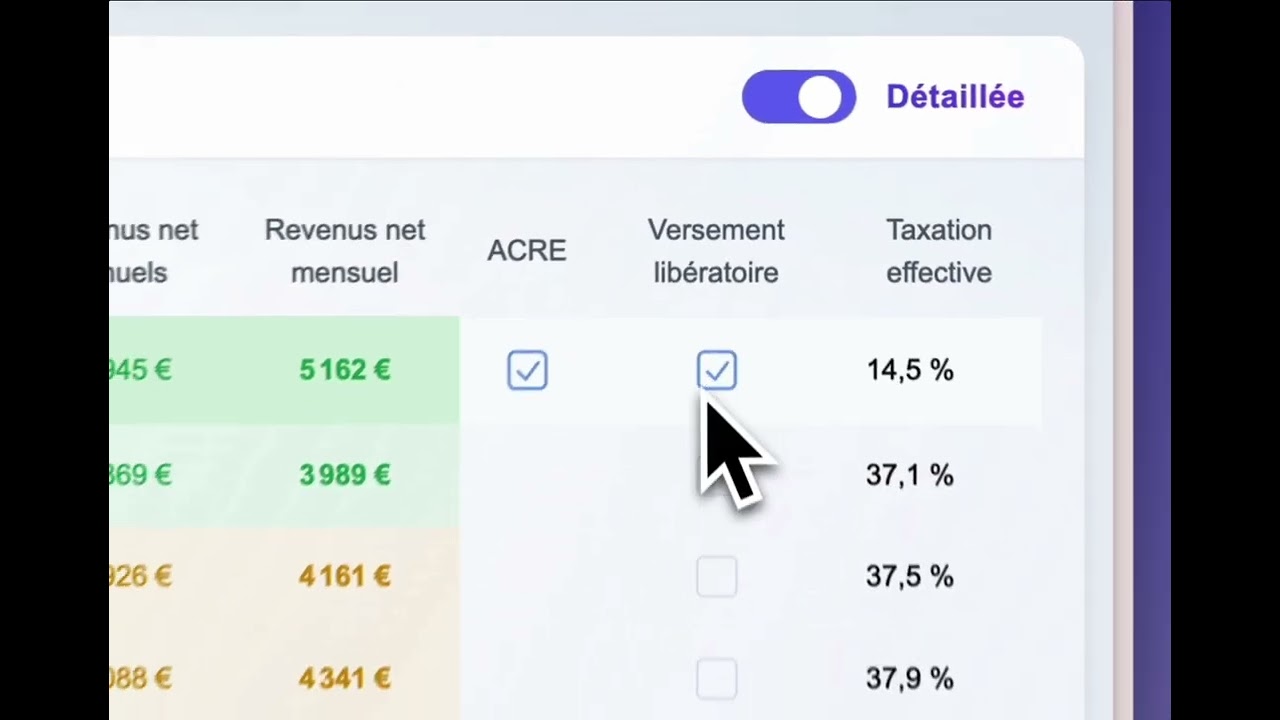Click the Versement libératoire column header
Screen dimensions: 1280x720
click(716, 251)
